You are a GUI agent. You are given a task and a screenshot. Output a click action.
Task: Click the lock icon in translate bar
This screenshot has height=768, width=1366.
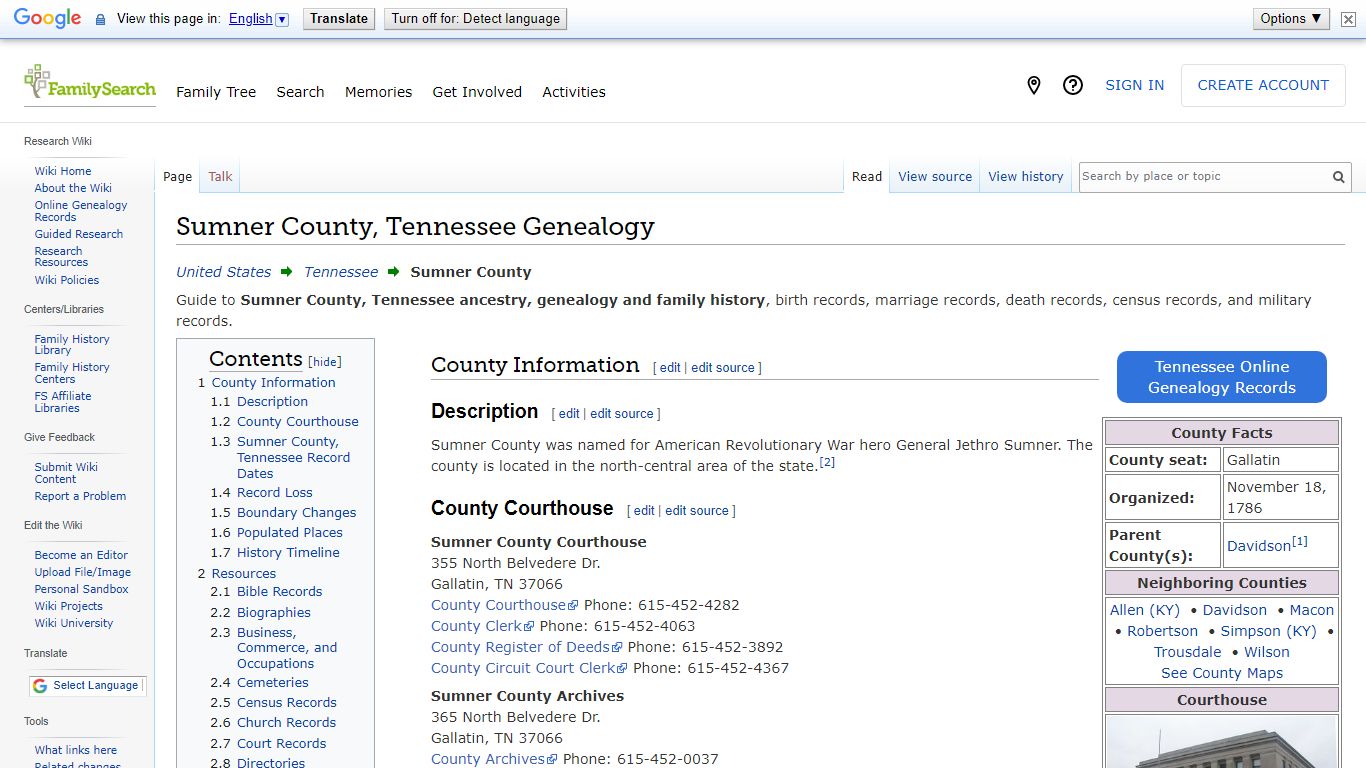pos(100,19)
